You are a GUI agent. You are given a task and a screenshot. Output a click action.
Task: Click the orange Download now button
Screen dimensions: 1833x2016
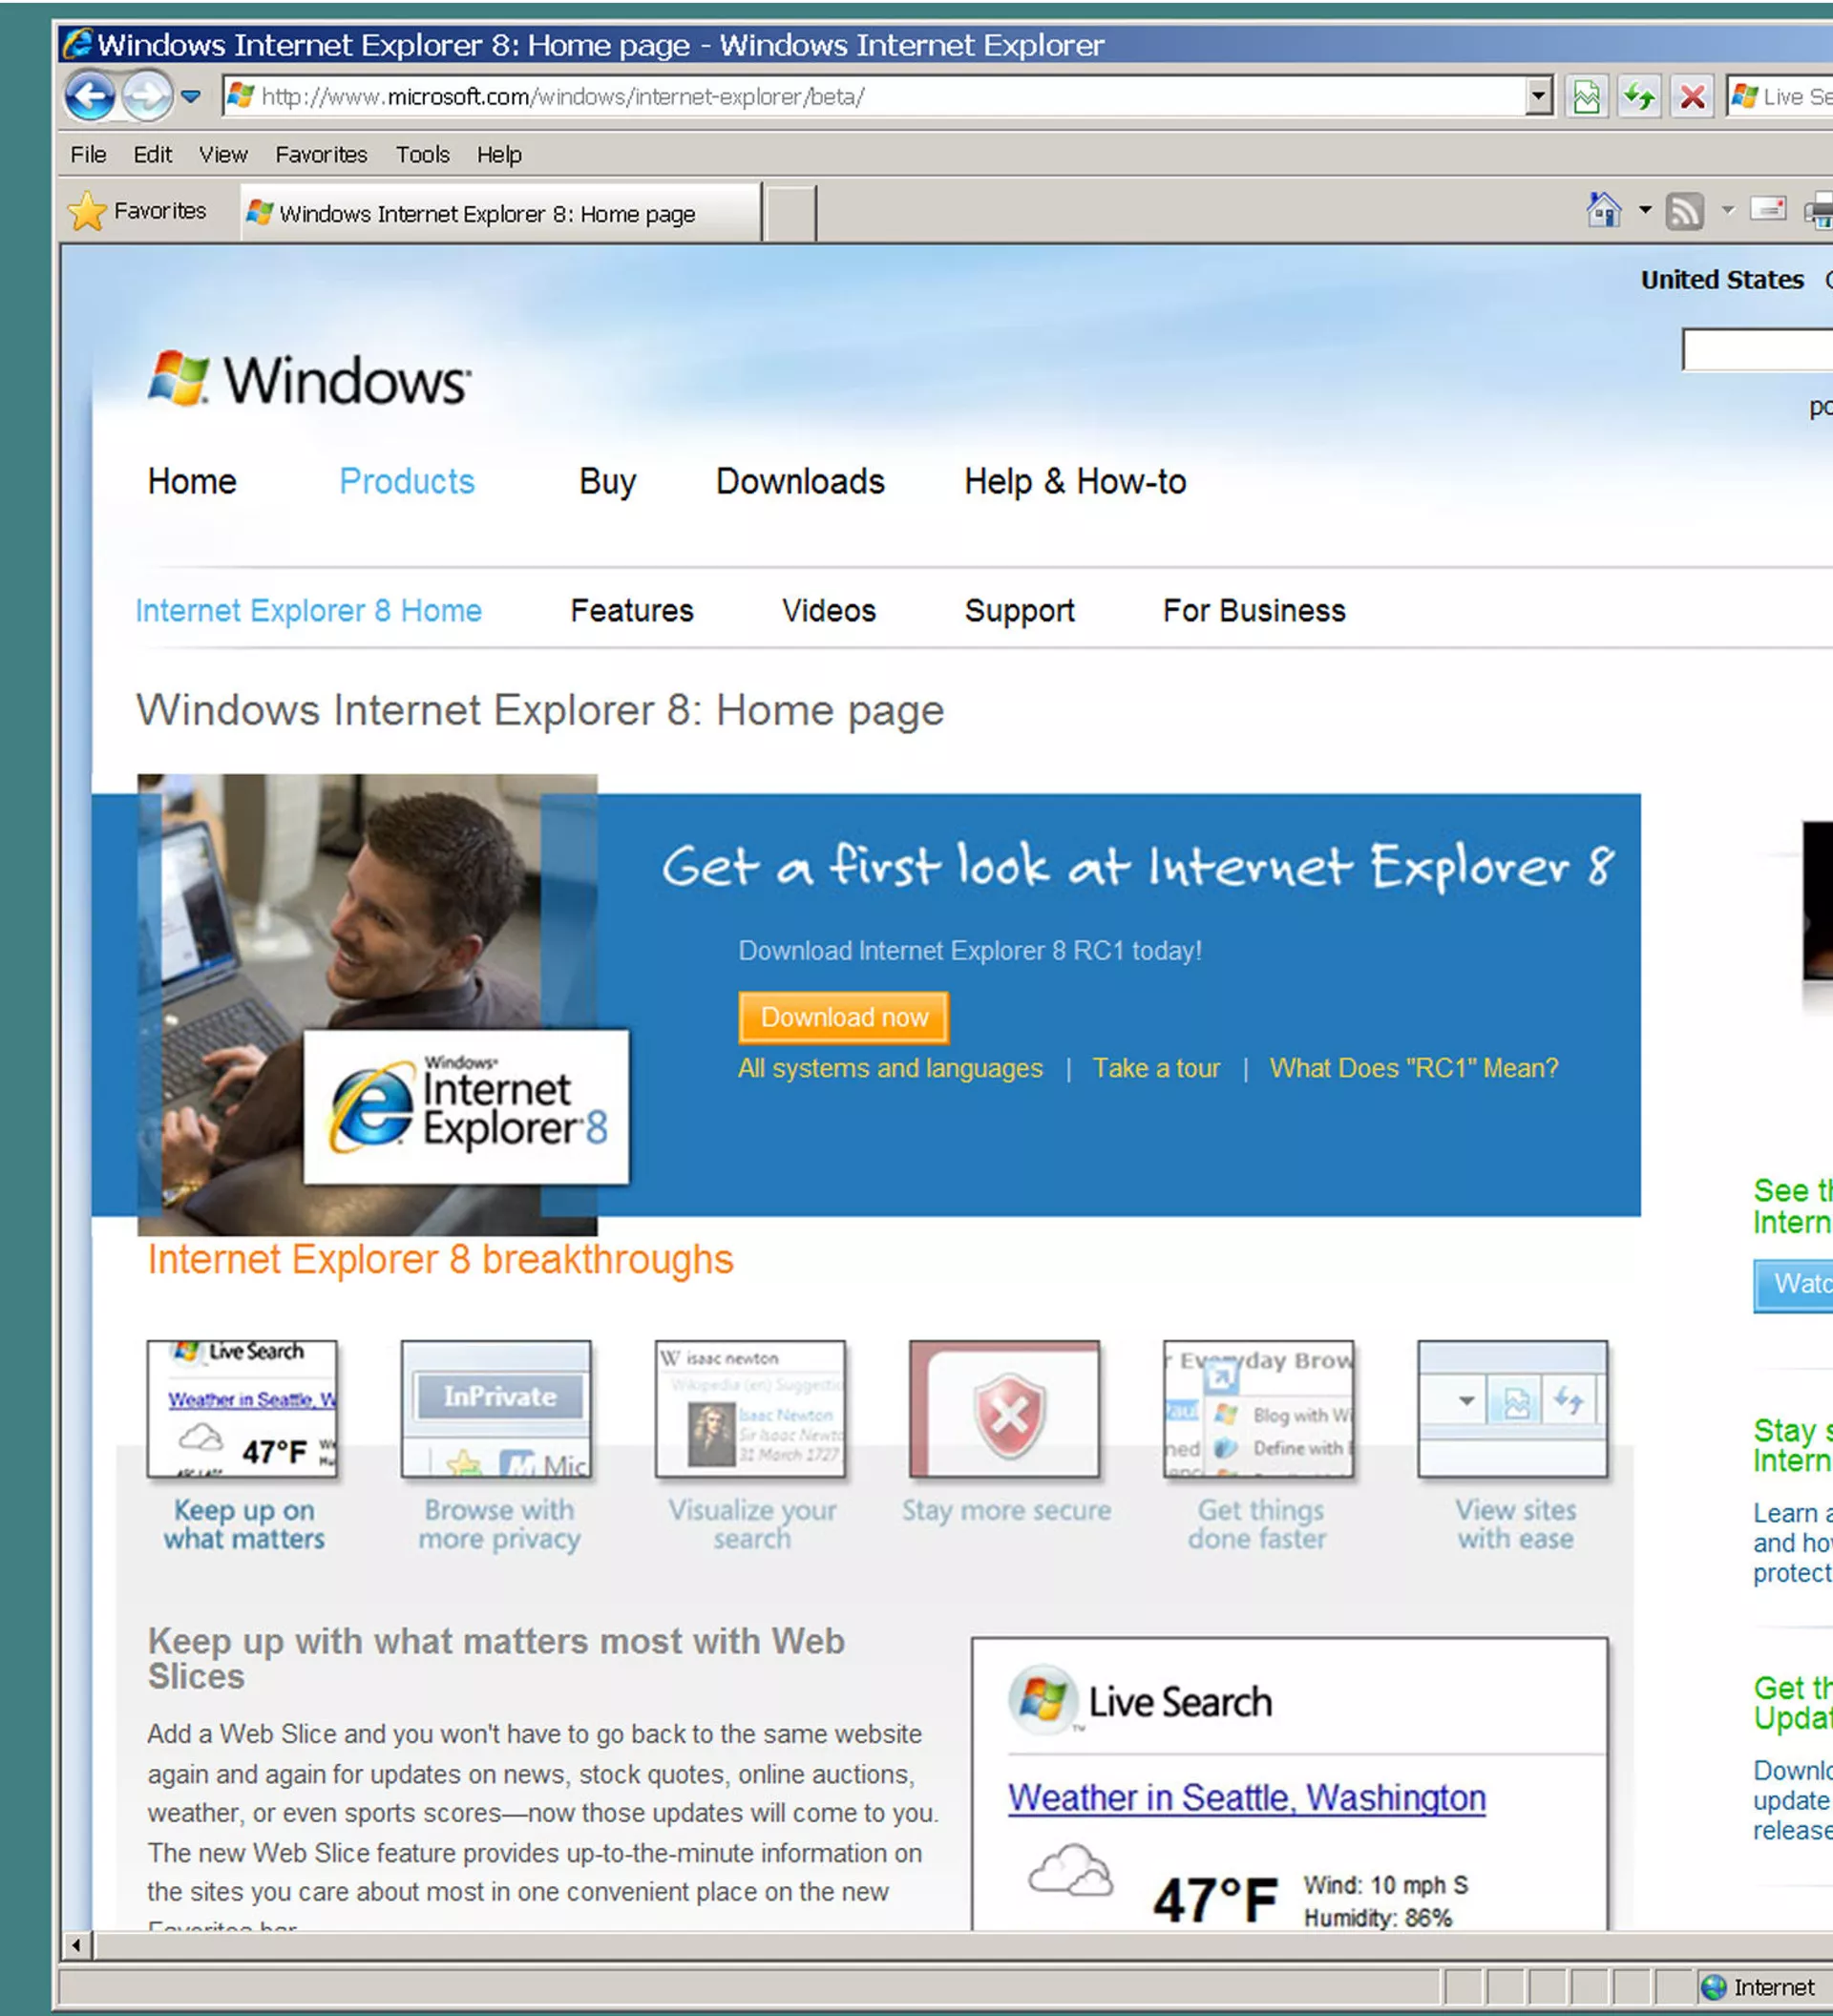(844, 1017)
